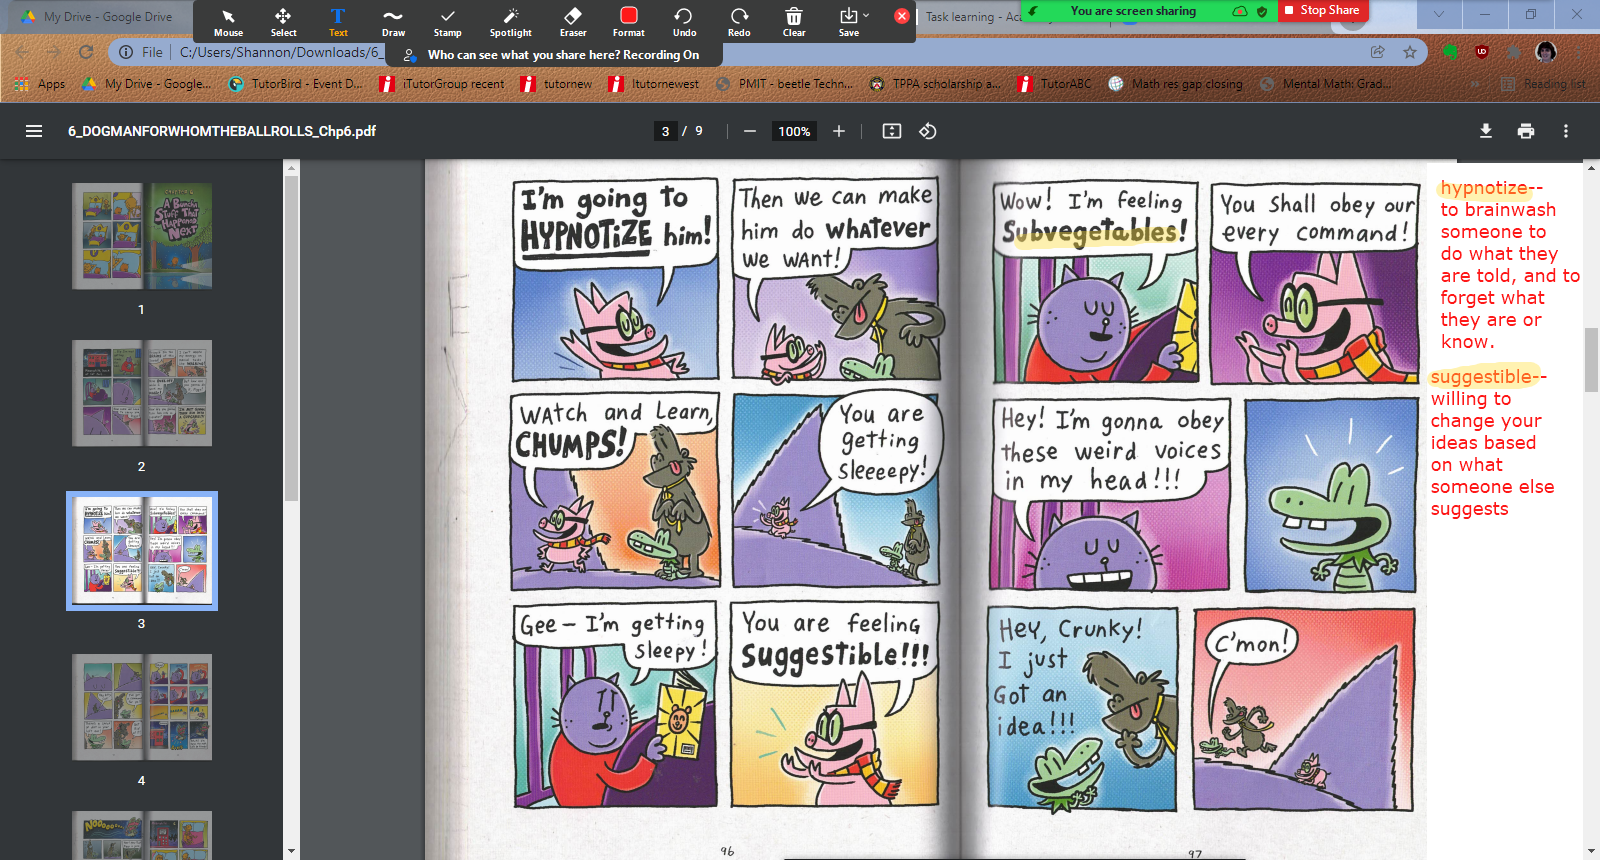Clear all annotations with trash icon
Image resolution: width=1600 pixels, height=860 pixels.
tap(794, 22)
